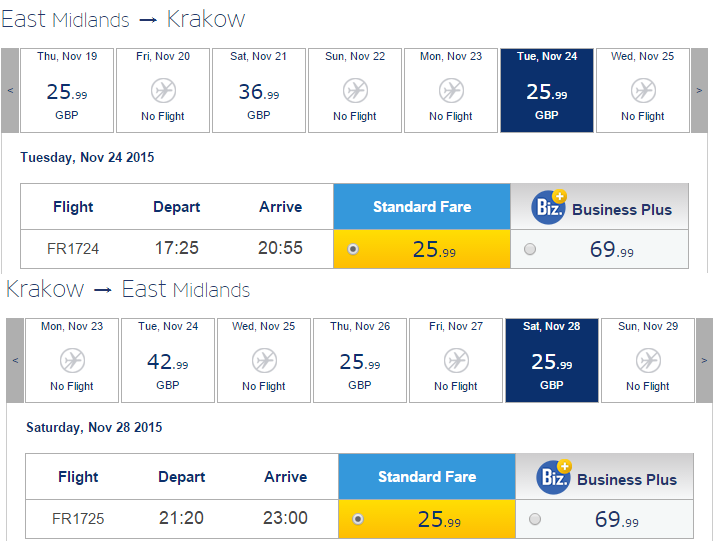Click the no-flight plane icon for Wed, Nov 25 outbound
Image resolution: width=716 pixels, height=541 pixels.
click(643, 90)
